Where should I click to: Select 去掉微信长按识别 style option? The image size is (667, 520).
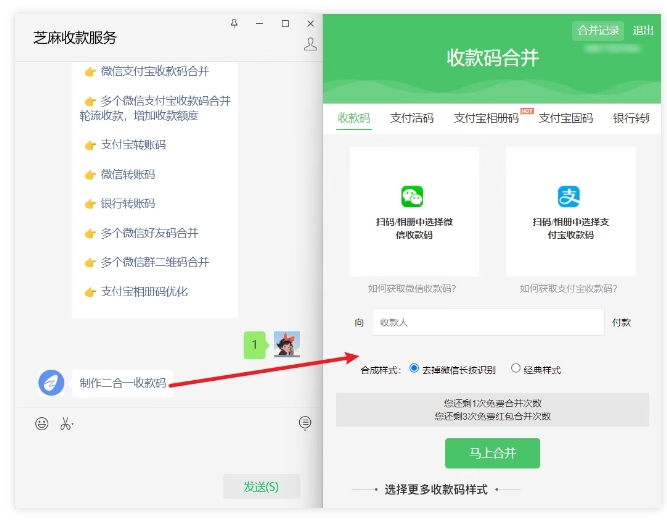coord(413,368)
